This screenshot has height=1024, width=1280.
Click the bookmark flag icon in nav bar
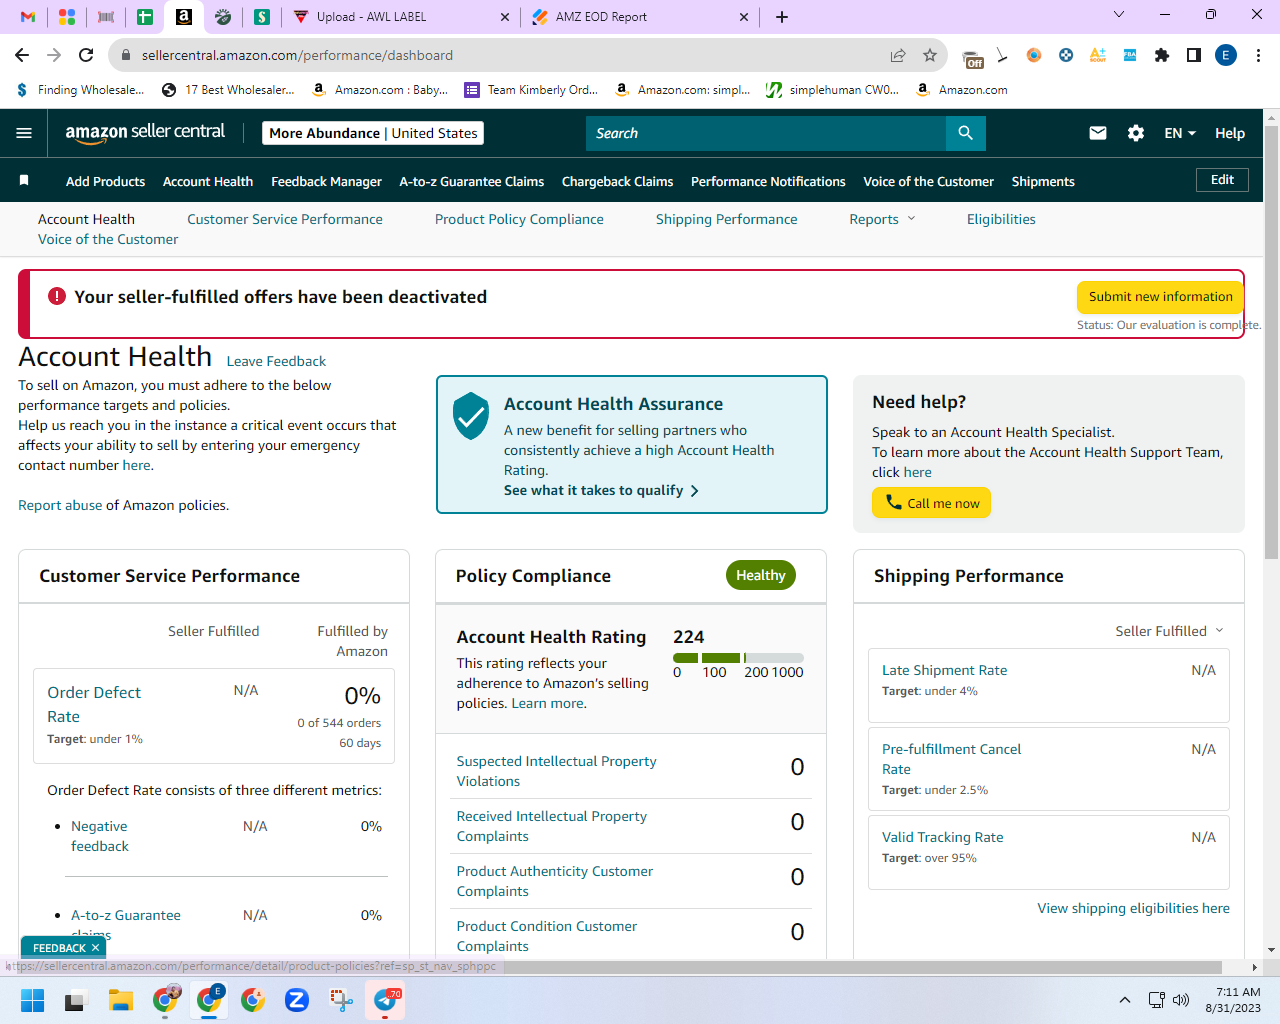click(x=24, y=180)
